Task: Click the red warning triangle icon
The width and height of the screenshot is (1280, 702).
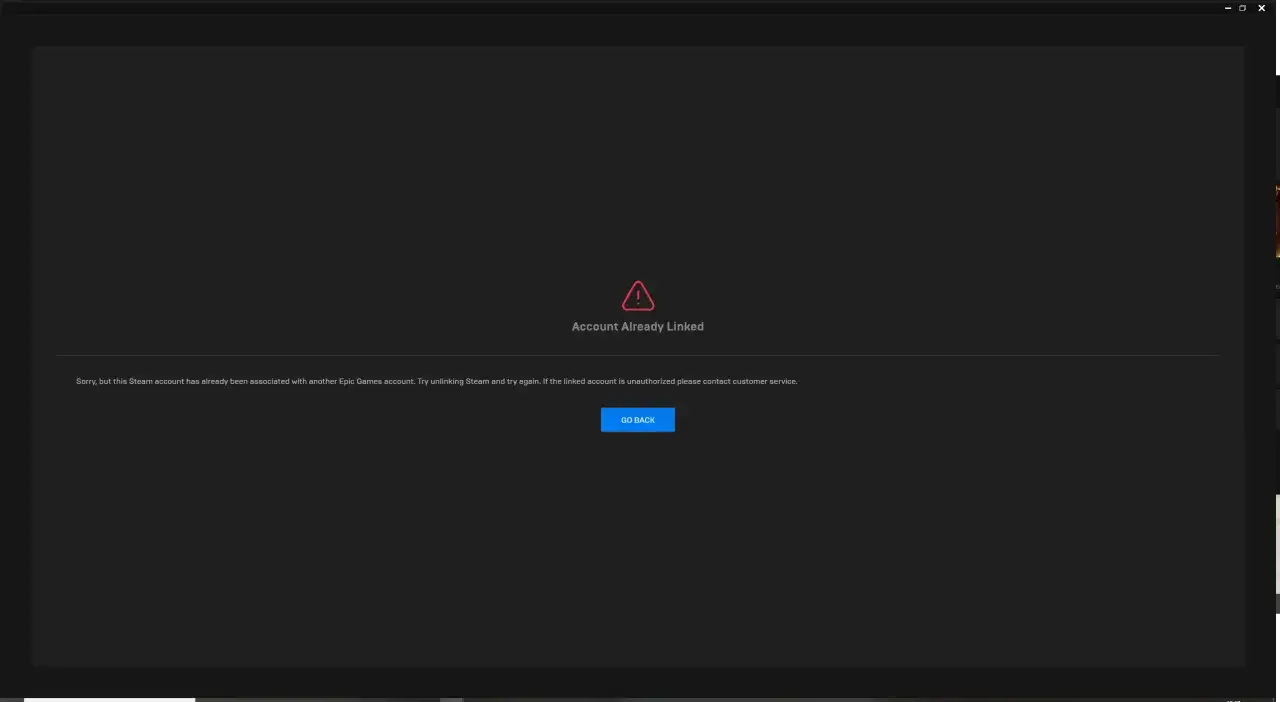Action: point(638,296)
